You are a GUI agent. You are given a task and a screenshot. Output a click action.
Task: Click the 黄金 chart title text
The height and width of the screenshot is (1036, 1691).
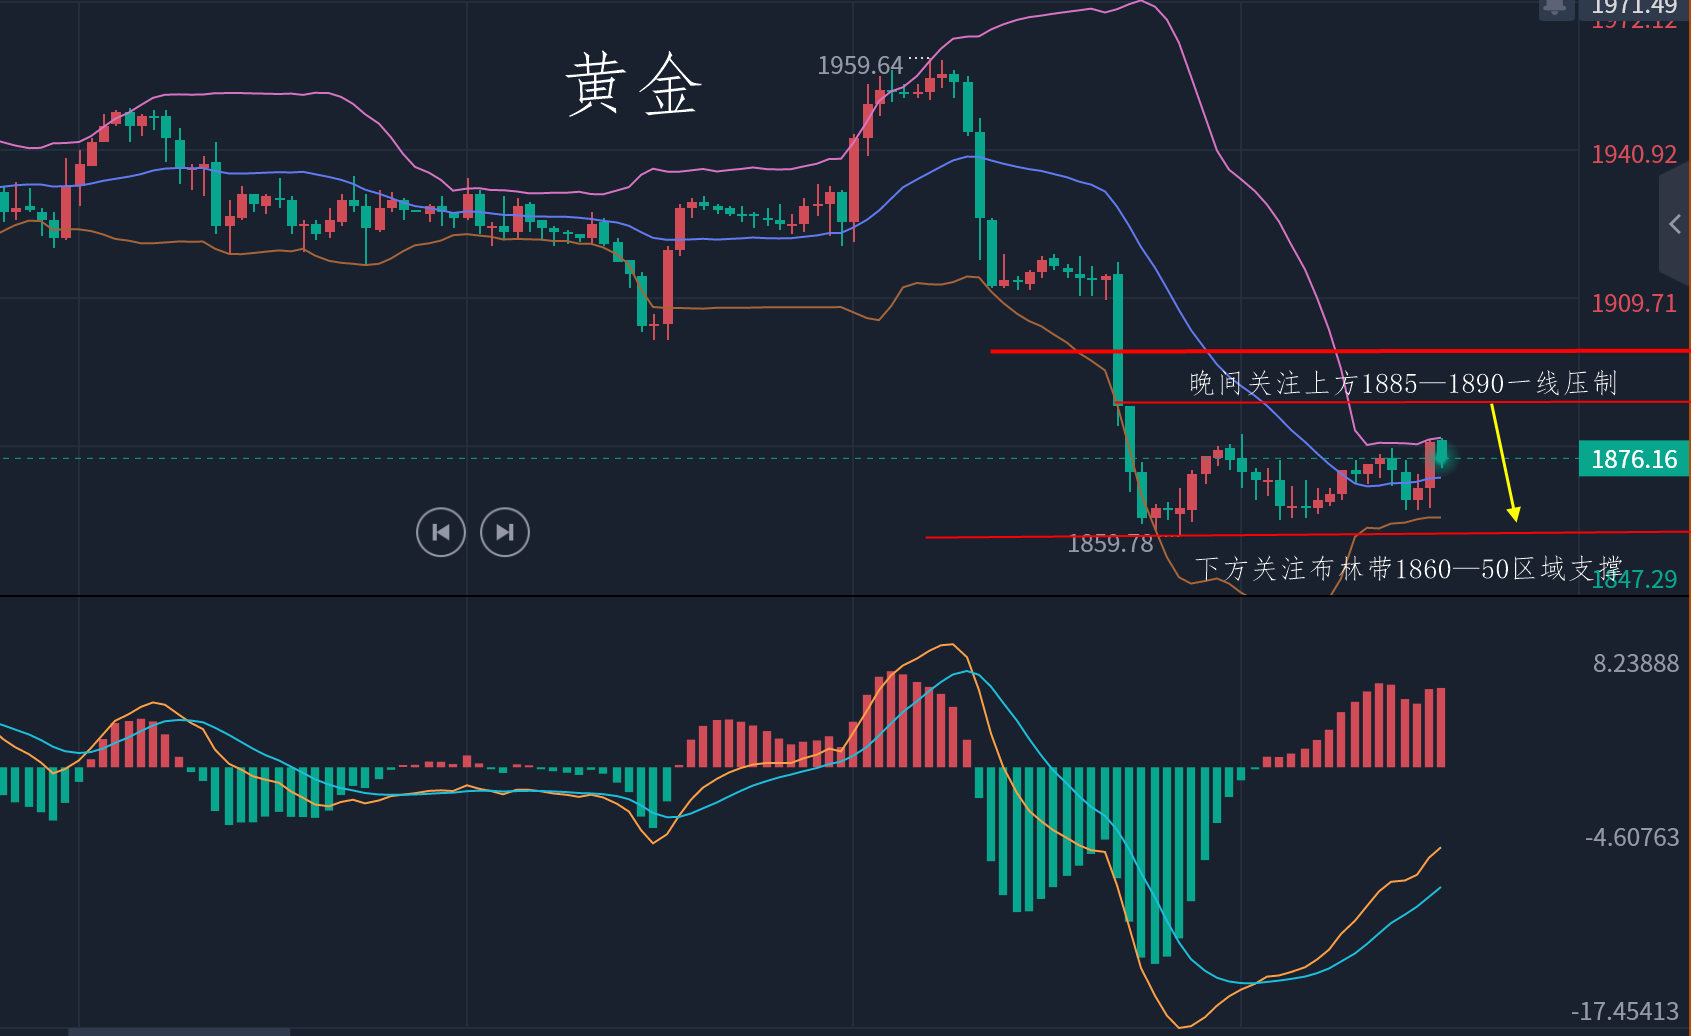pos(633,86)
